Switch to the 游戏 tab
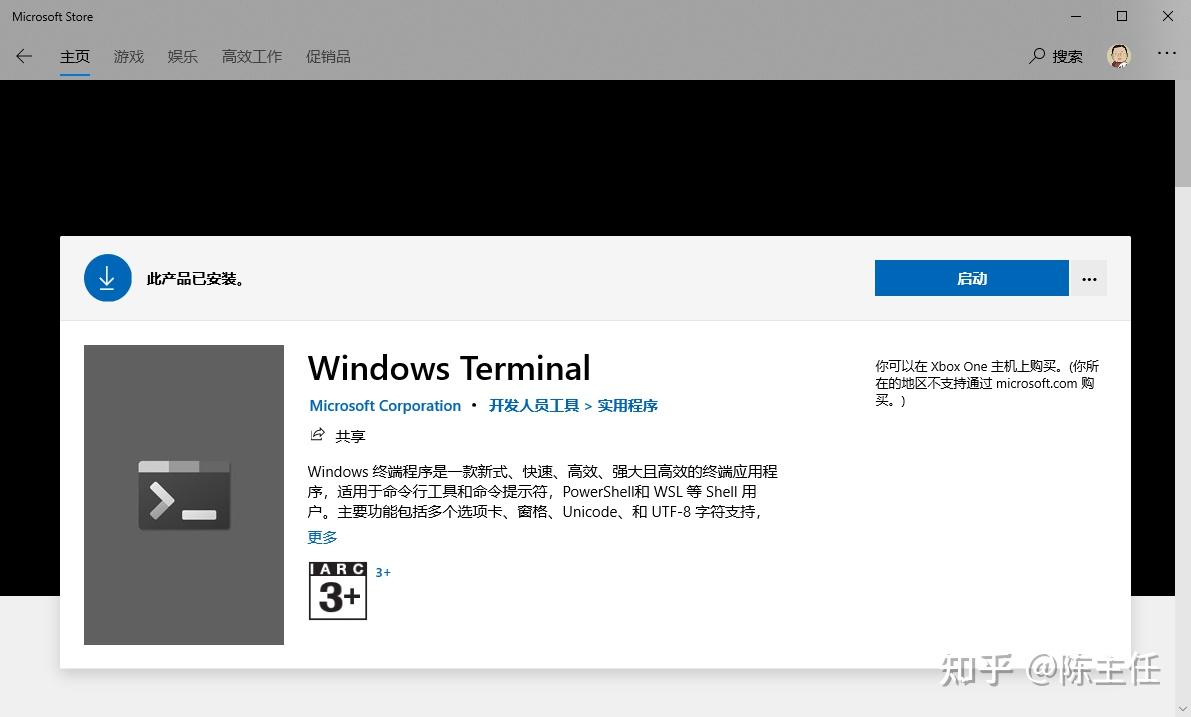Image resolution: width=1191 pixels, height=717 pixels. (x=128, y=56)
